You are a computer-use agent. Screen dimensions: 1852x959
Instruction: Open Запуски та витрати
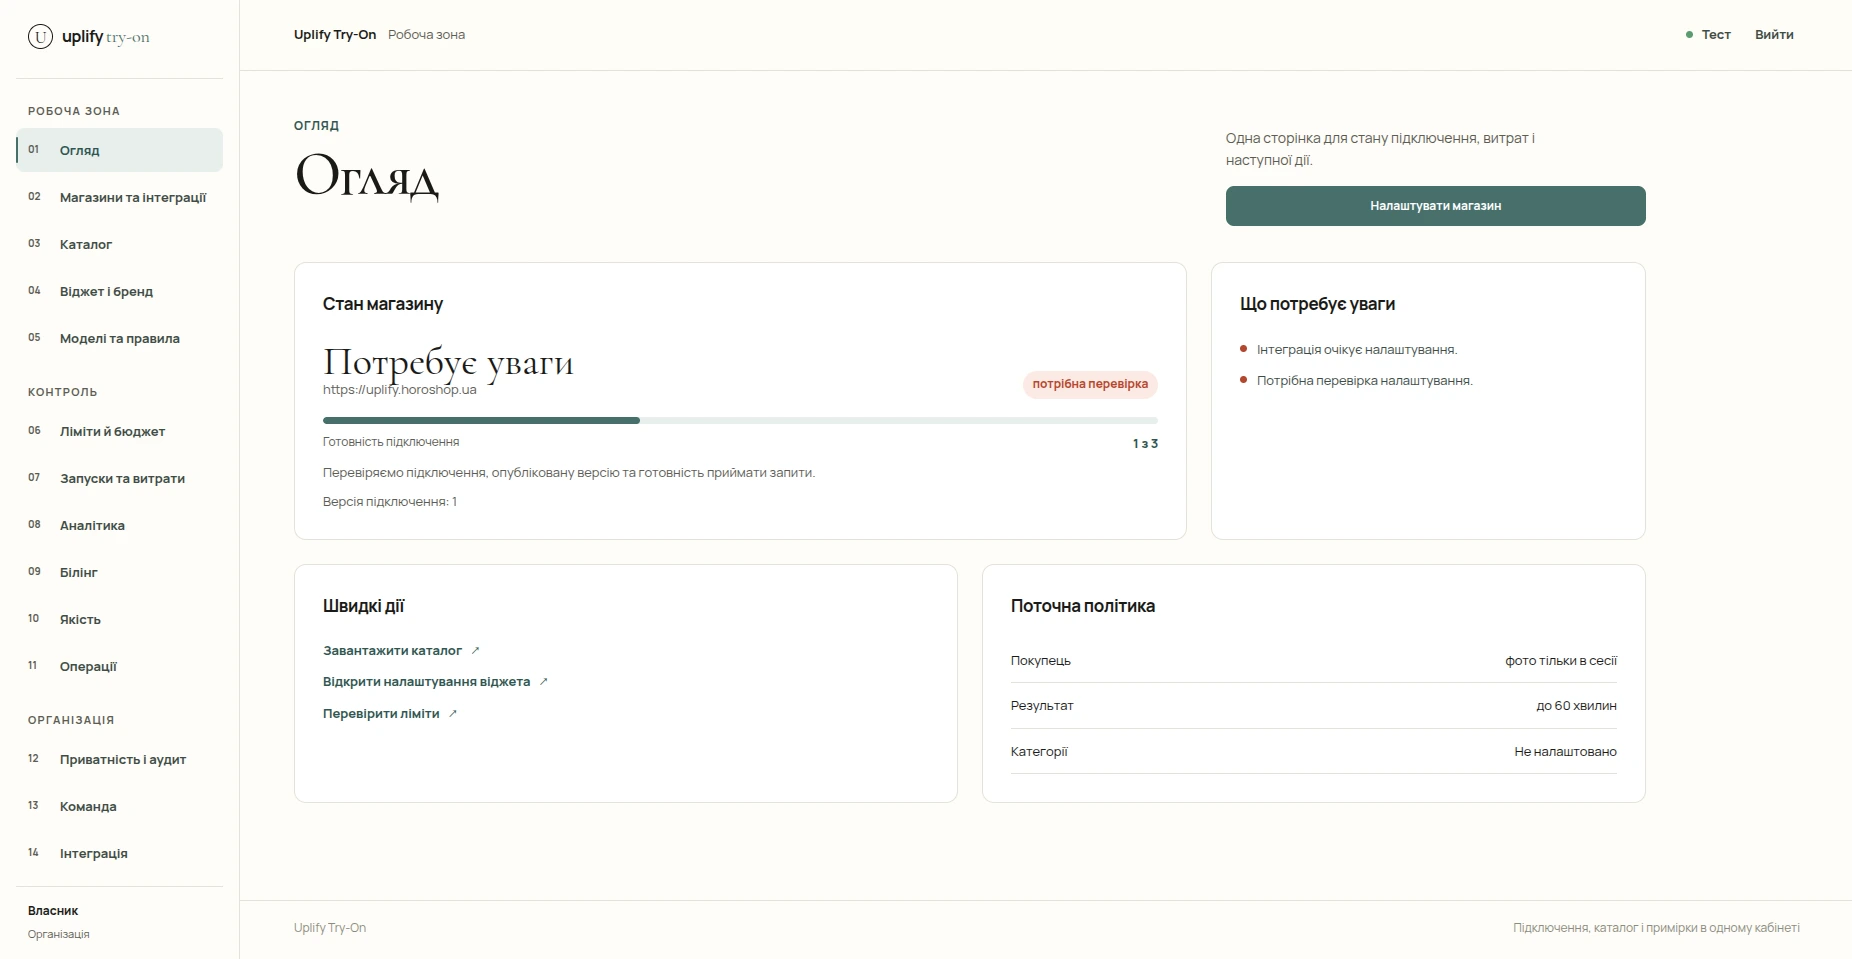[119, 478]
